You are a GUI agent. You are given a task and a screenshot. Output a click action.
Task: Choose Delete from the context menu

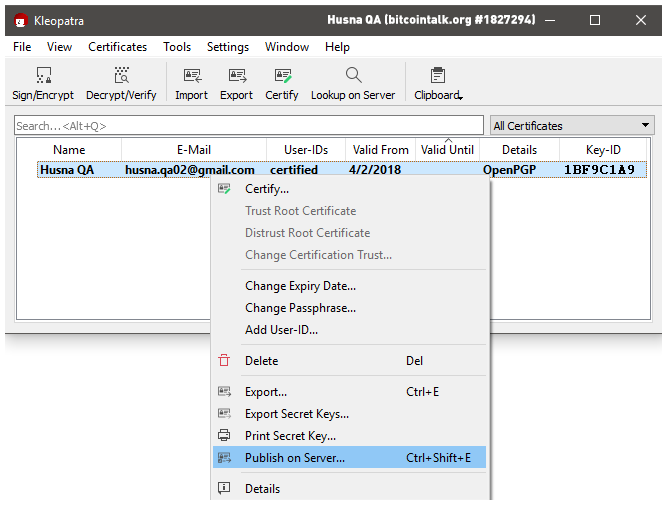pyautogui.click(x=349, y=361)
